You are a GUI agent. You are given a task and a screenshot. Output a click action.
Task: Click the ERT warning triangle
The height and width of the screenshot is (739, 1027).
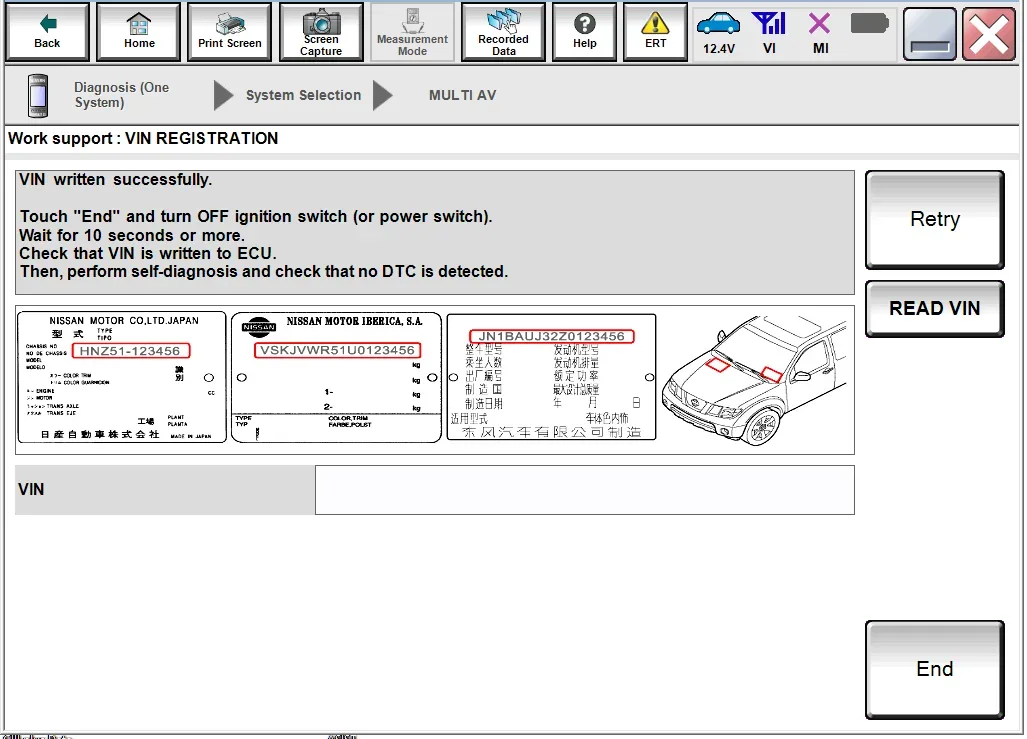655,24
